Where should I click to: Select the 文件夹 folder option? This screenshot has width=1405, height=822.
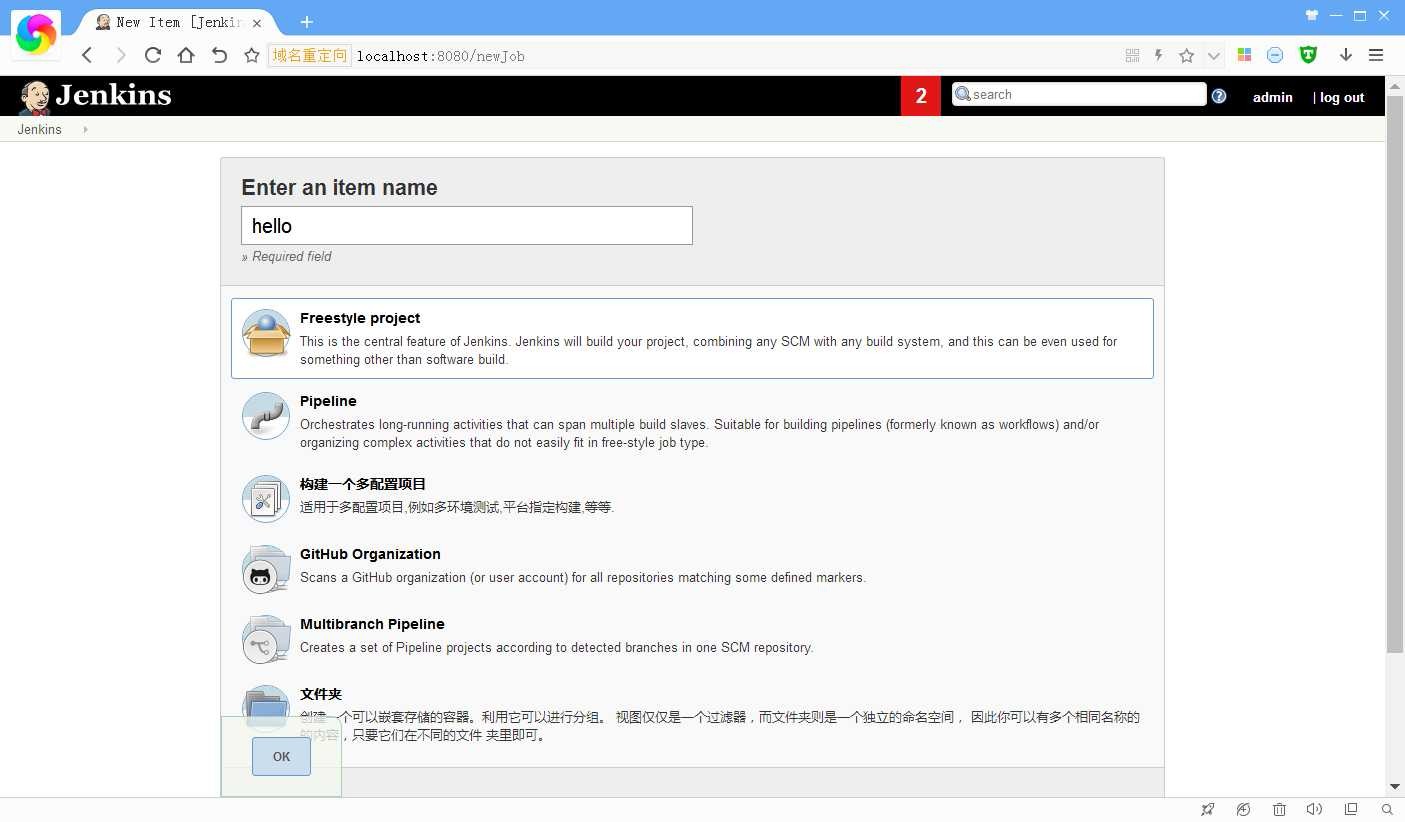pos(321,694)
